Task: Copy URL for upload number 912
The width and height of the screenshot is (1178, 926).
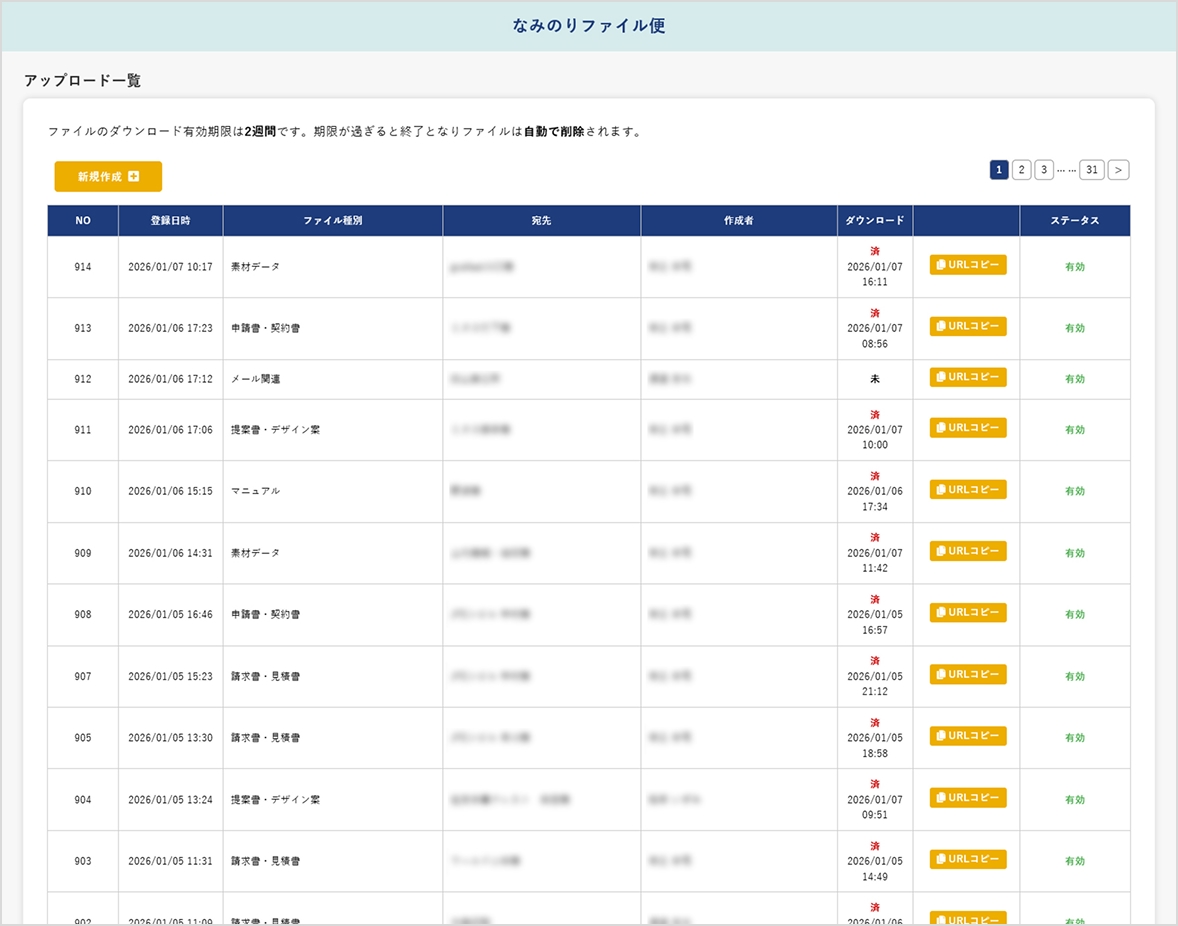Action: [968, 377]
